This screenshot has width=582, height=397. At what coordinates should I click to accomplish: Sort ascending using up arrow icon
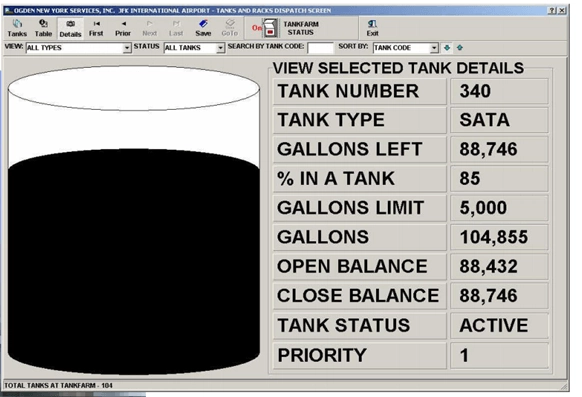click(x=460, y=47)
